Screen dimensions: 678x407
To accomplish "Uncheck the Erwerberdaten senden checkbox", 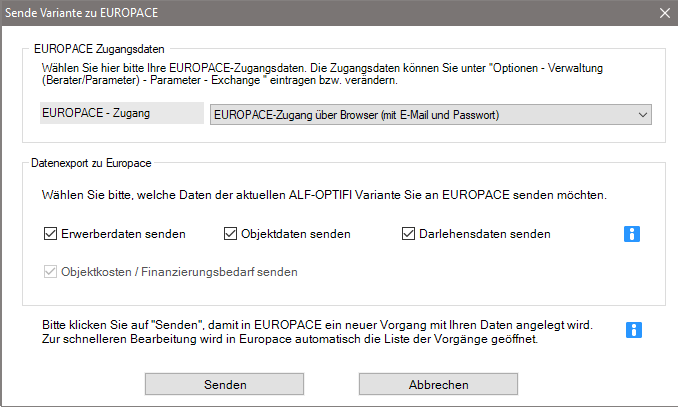I will [51, 234].
